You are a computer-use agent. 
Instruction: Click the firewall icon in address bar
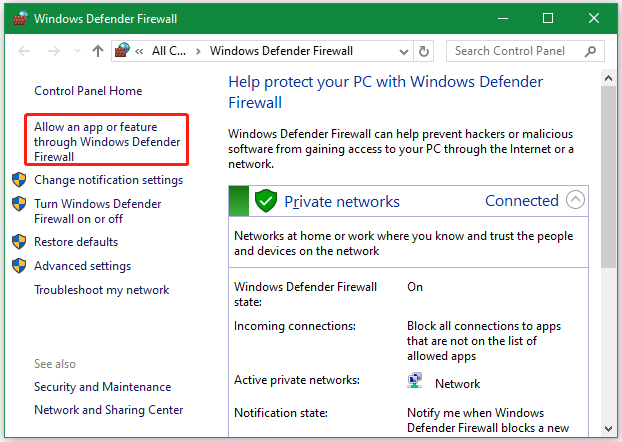coord(122,50)
